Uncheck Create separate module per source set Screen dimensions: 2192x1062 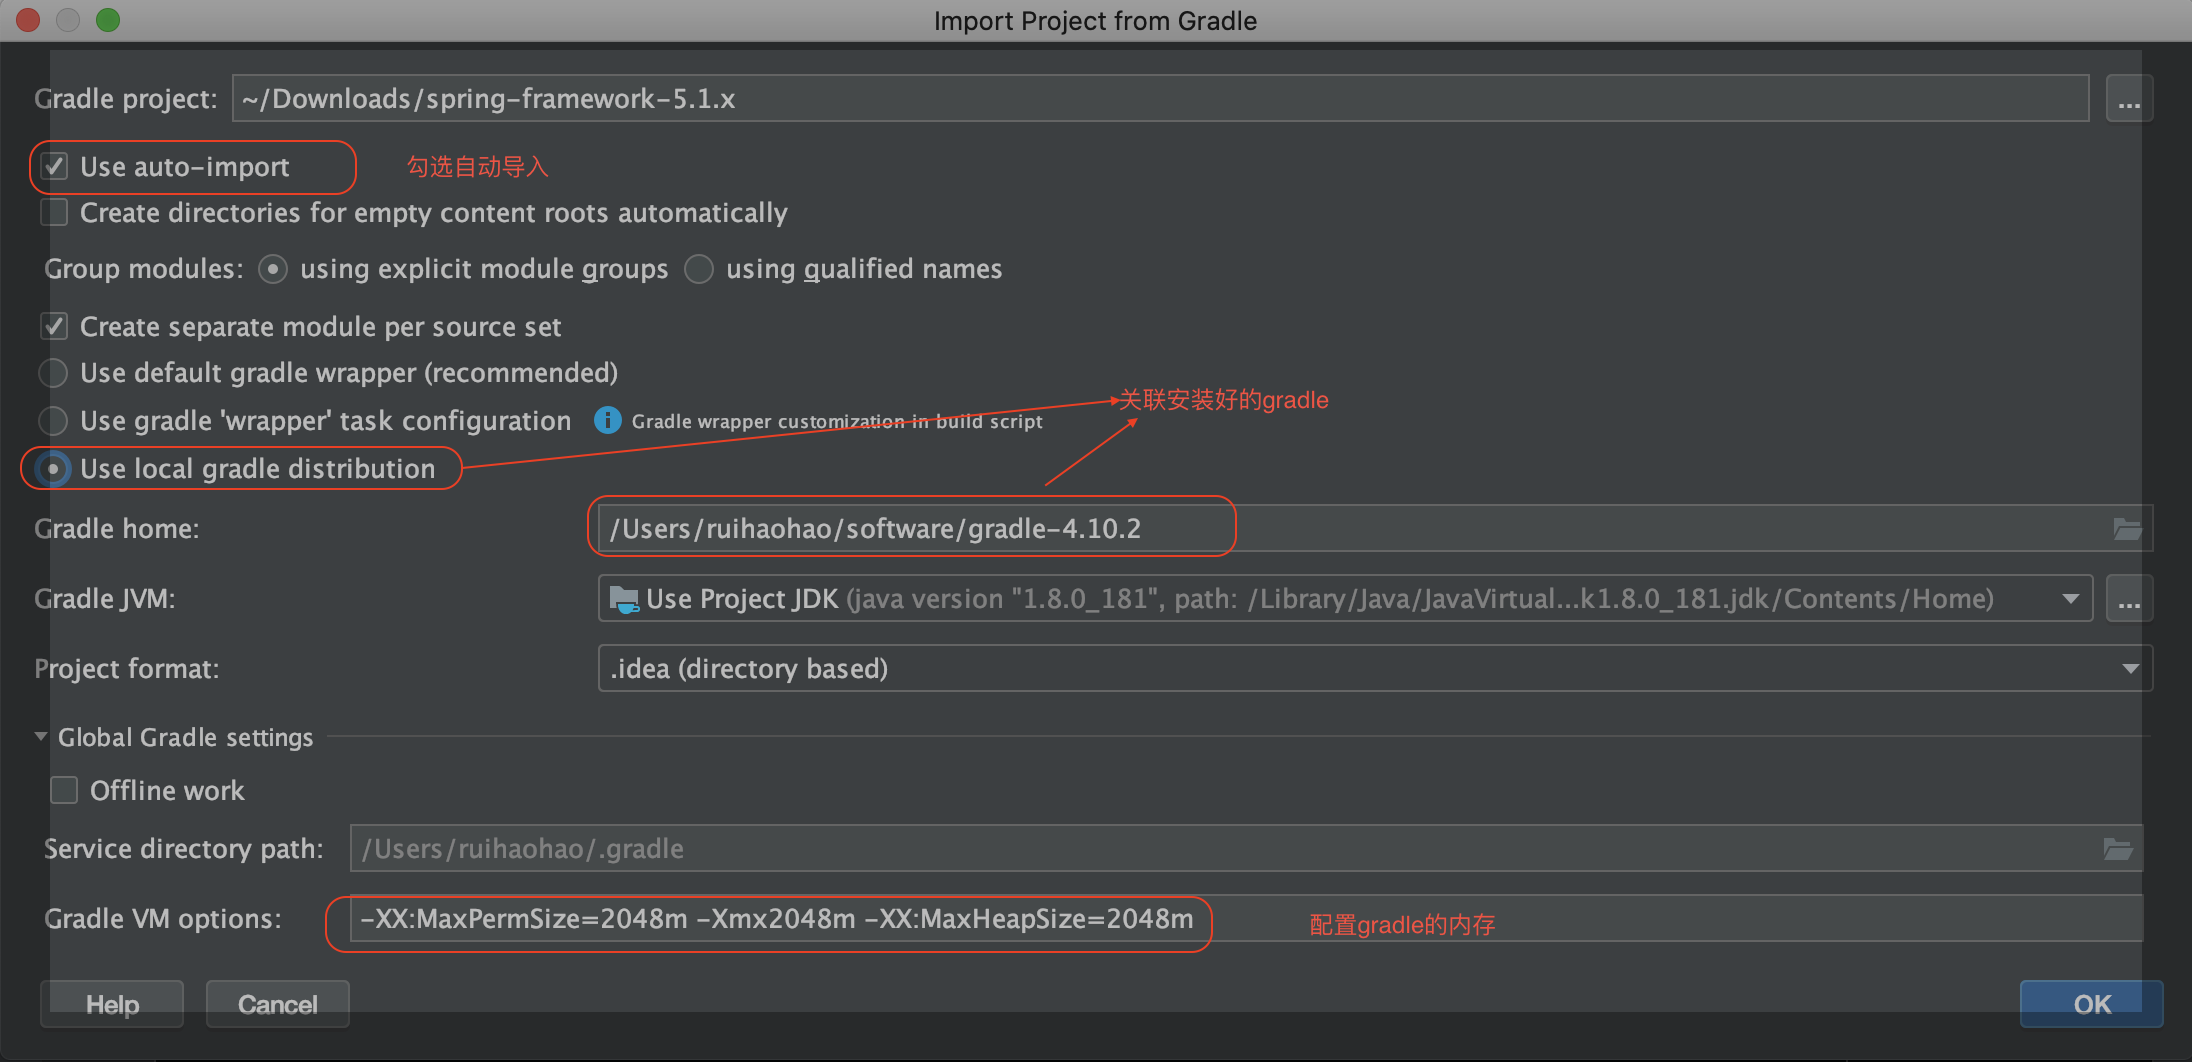tap(54, 326)
